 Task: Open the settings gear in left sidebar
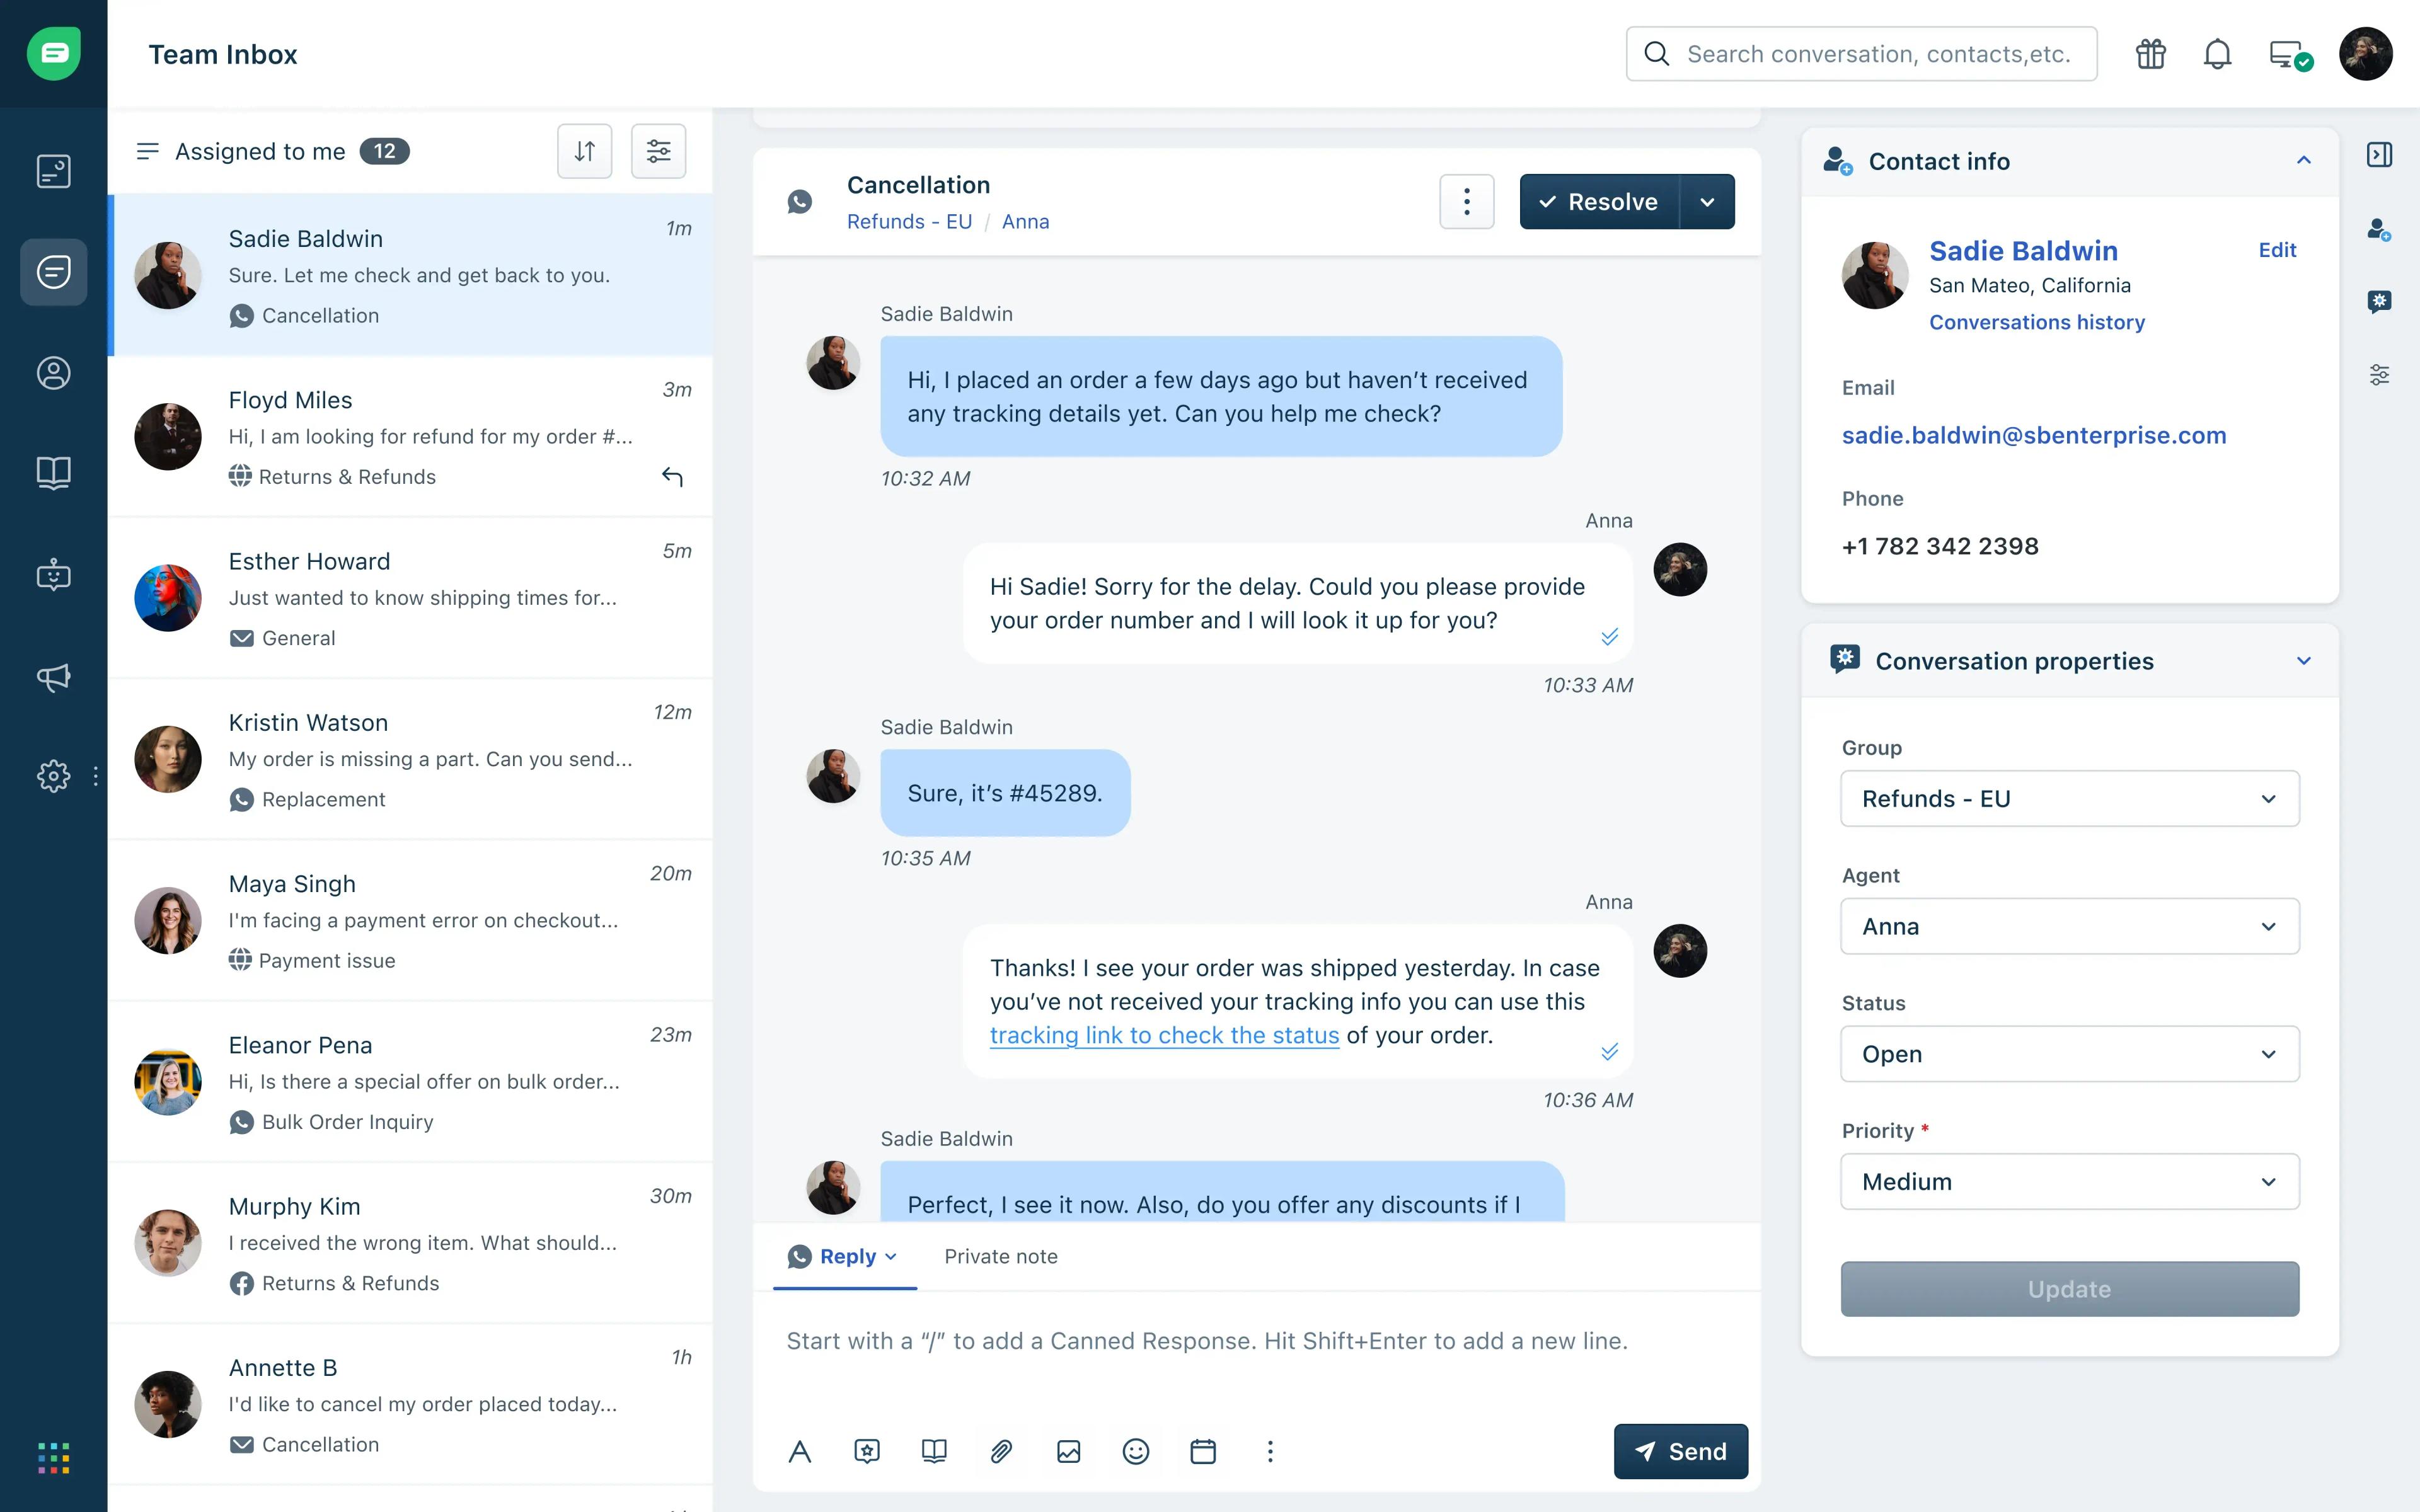point(54,776)
